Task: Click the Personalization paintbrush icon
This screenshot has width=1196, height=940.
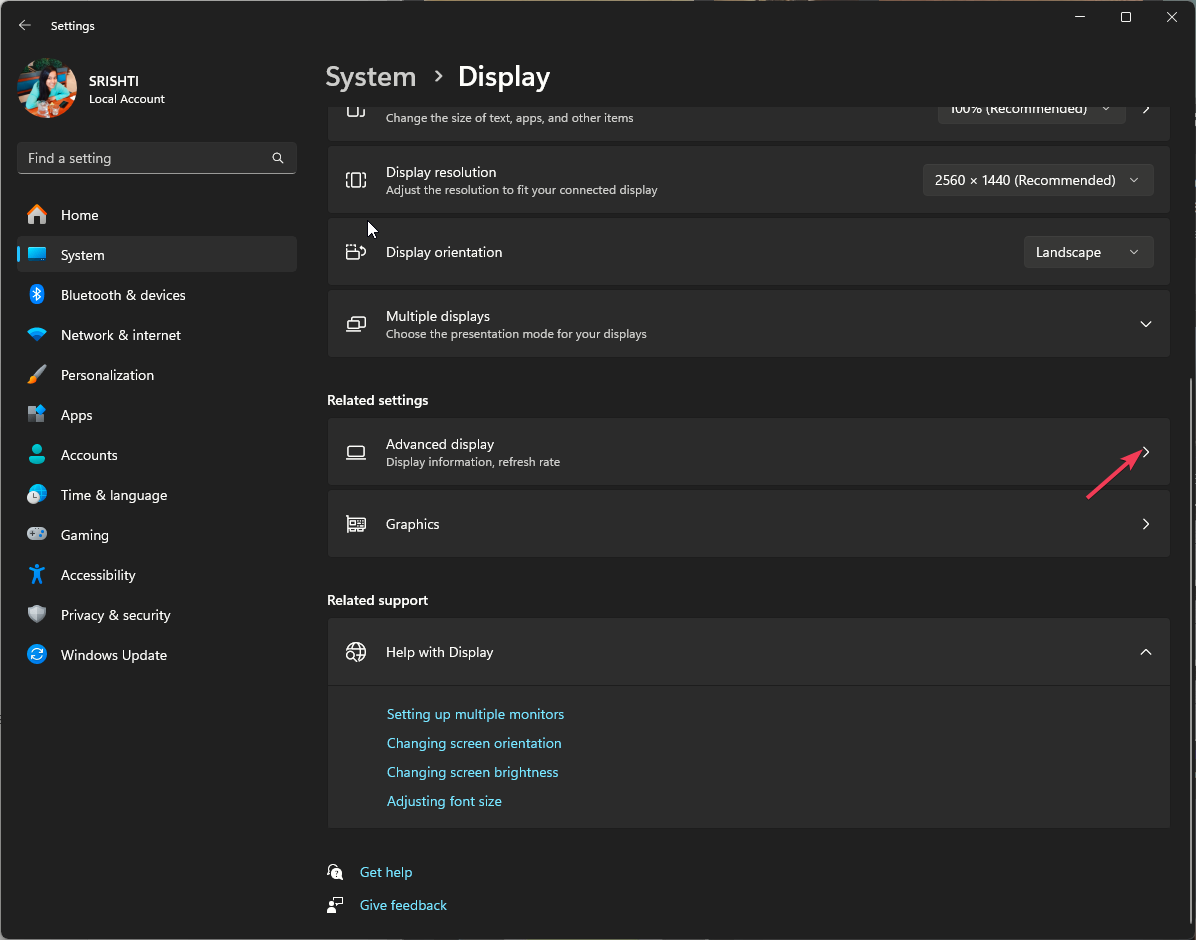Action: pyautogui.click(x=37, y=375)
